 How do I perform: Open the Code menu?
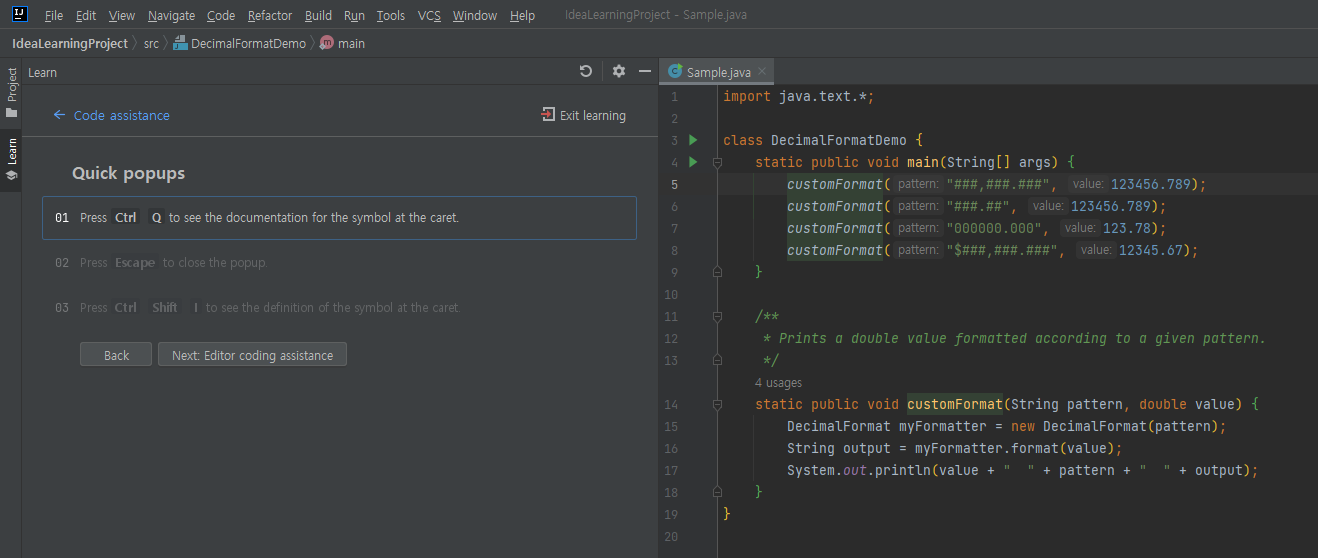click(x=221, y=16)
